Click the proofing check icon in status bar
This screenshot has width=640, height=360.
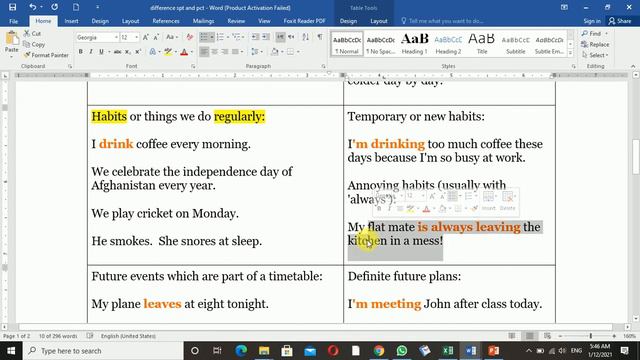pyautogui.click(x=90, y=336)
